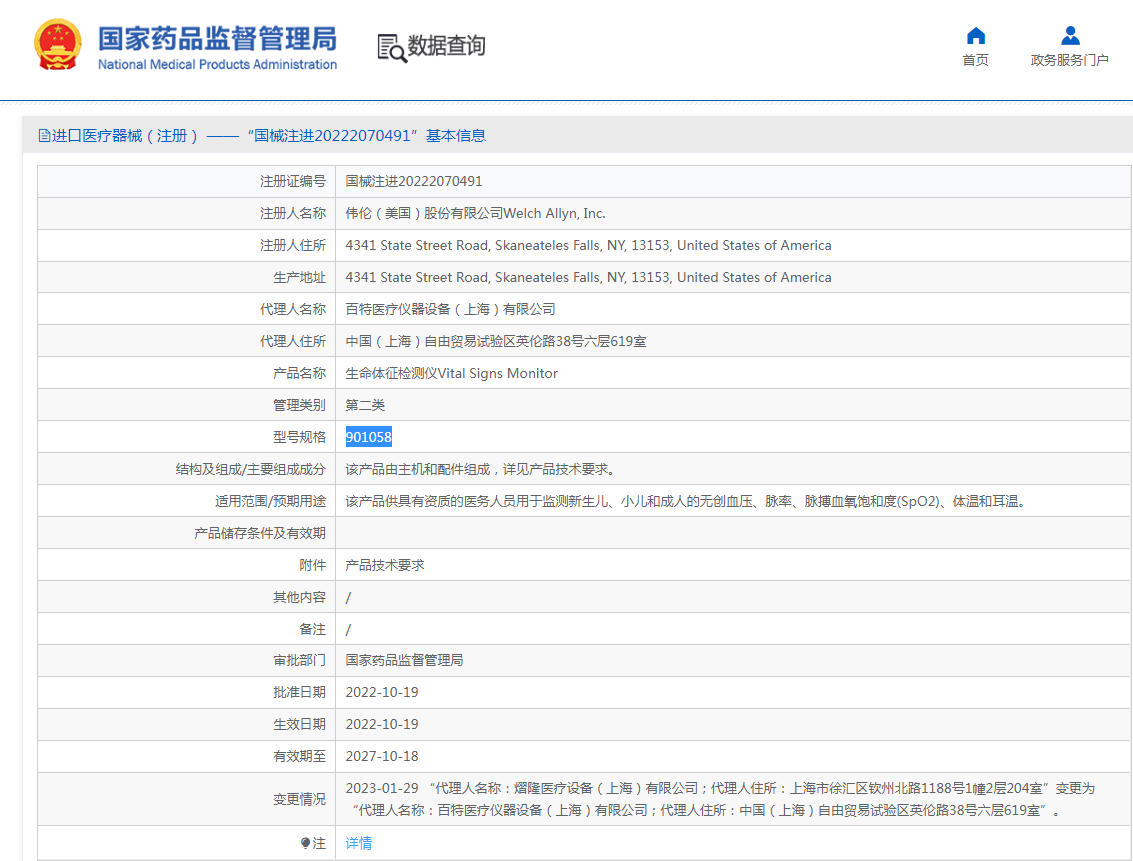
Task: Click the 变更情况 row label
Action: (x=299, y=799)
